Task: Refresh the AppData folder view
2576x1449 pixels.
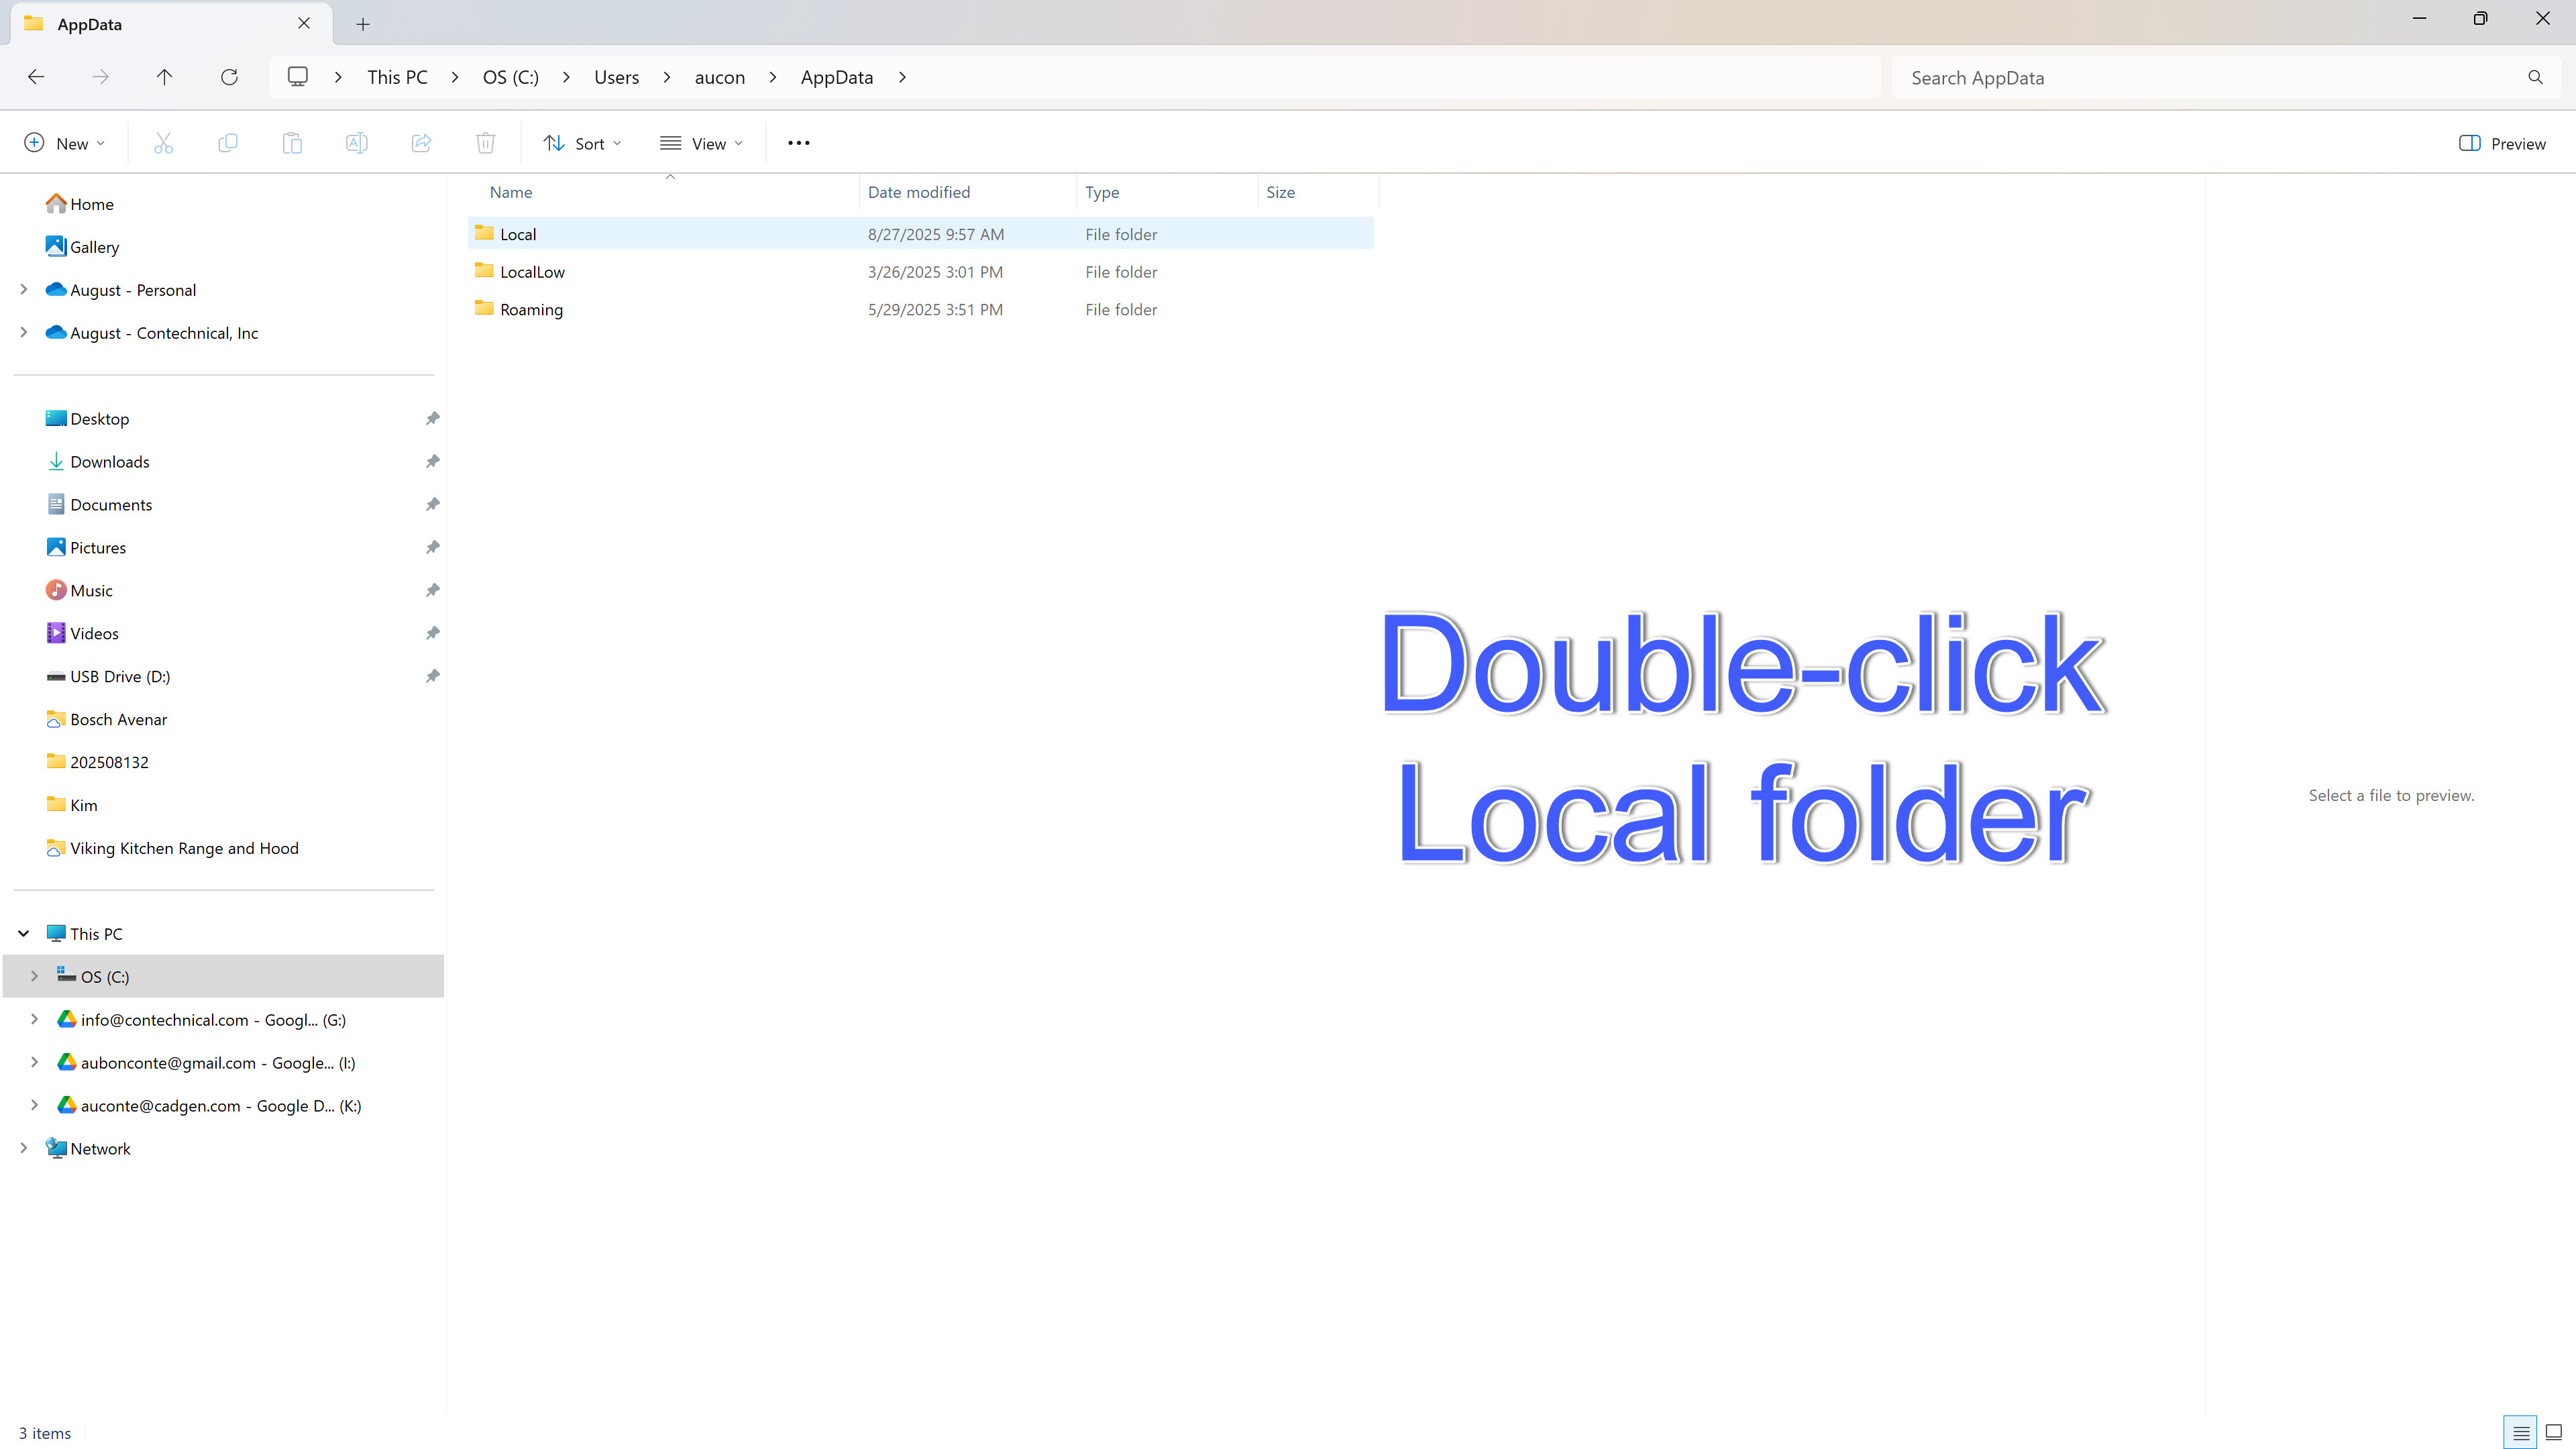Action: pyautogui.click(x=229, y=77)
